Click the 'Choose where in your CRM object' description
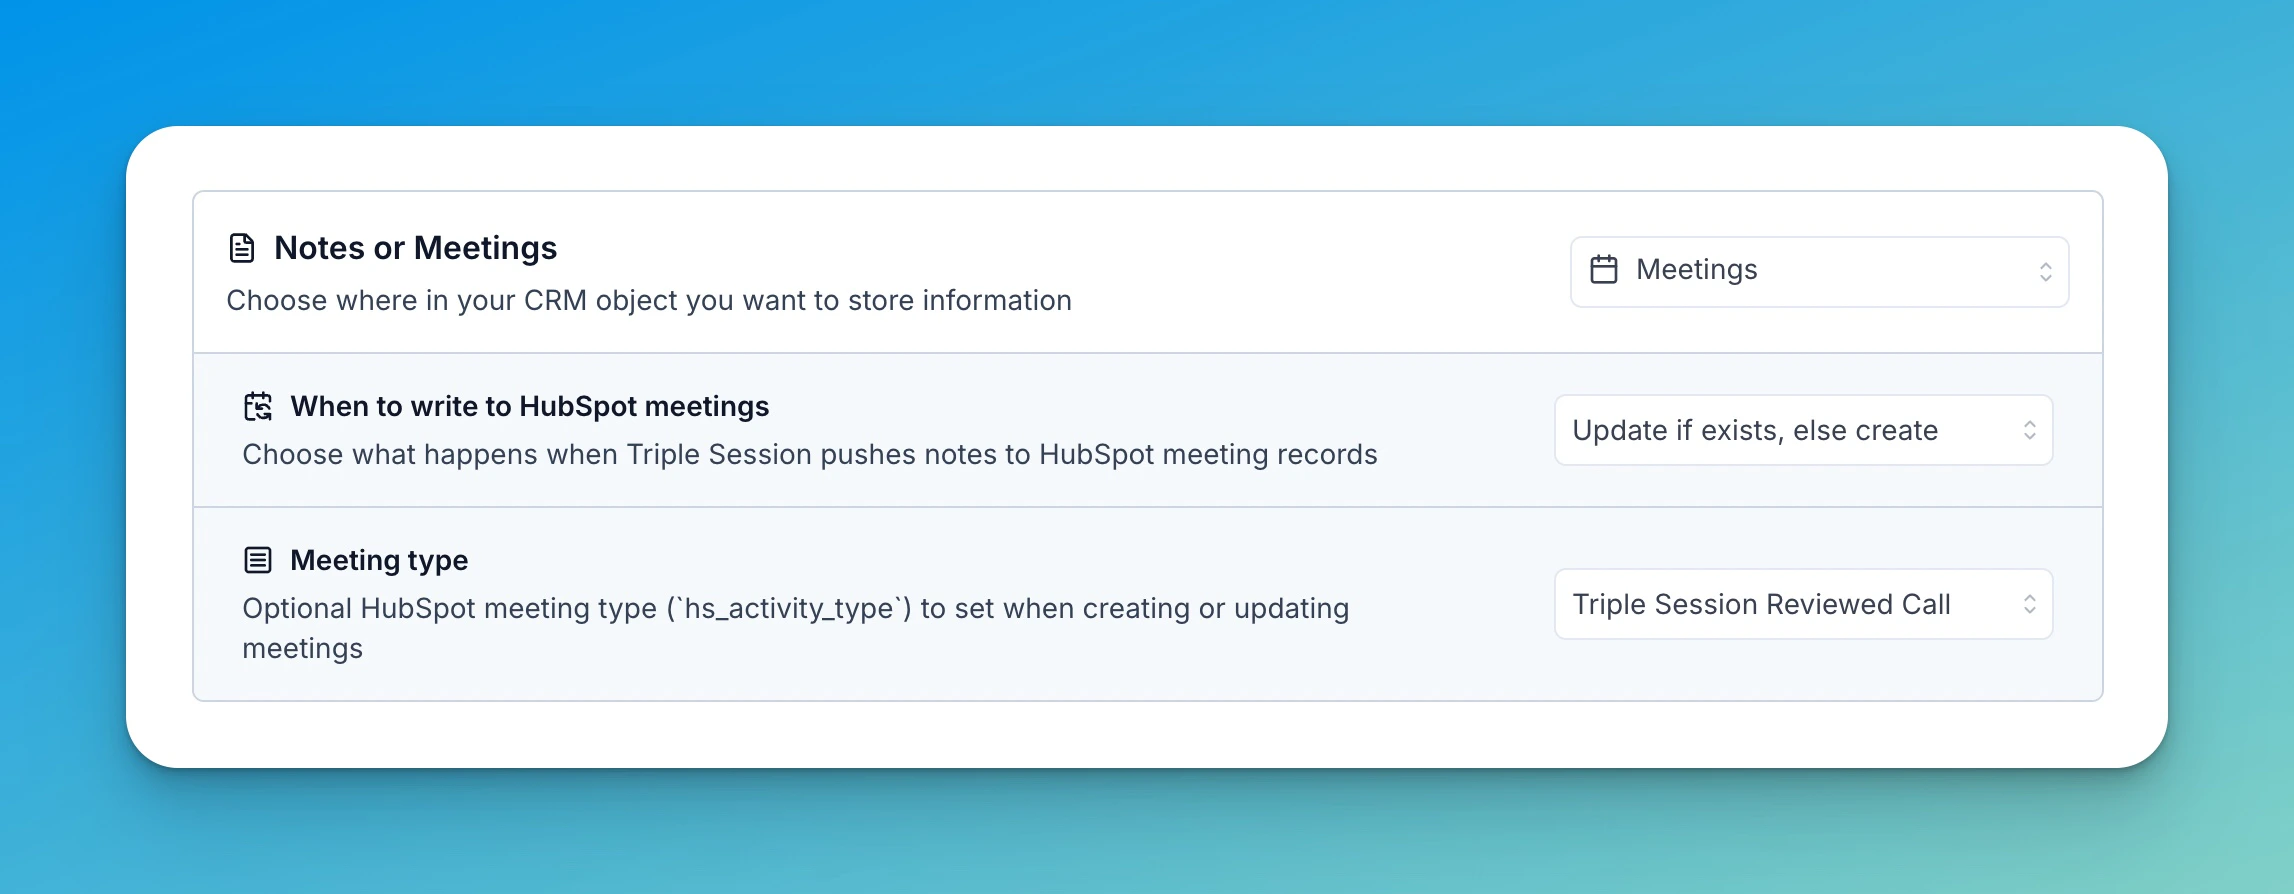The height and width of the screenshot is (894, 2294). (649, 301)
